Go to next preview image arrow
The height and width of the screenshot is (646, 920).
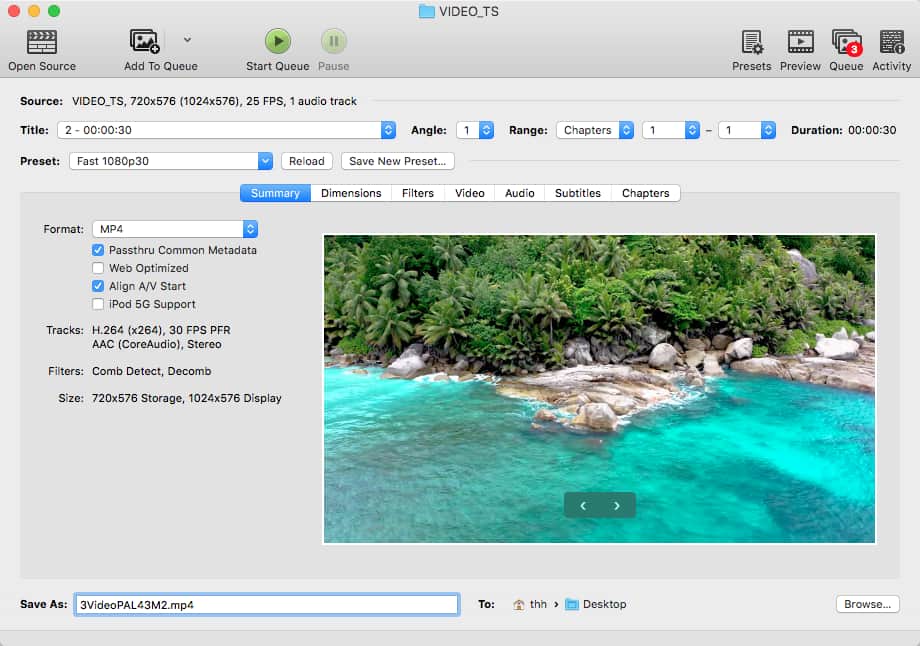tap(617, 506)
